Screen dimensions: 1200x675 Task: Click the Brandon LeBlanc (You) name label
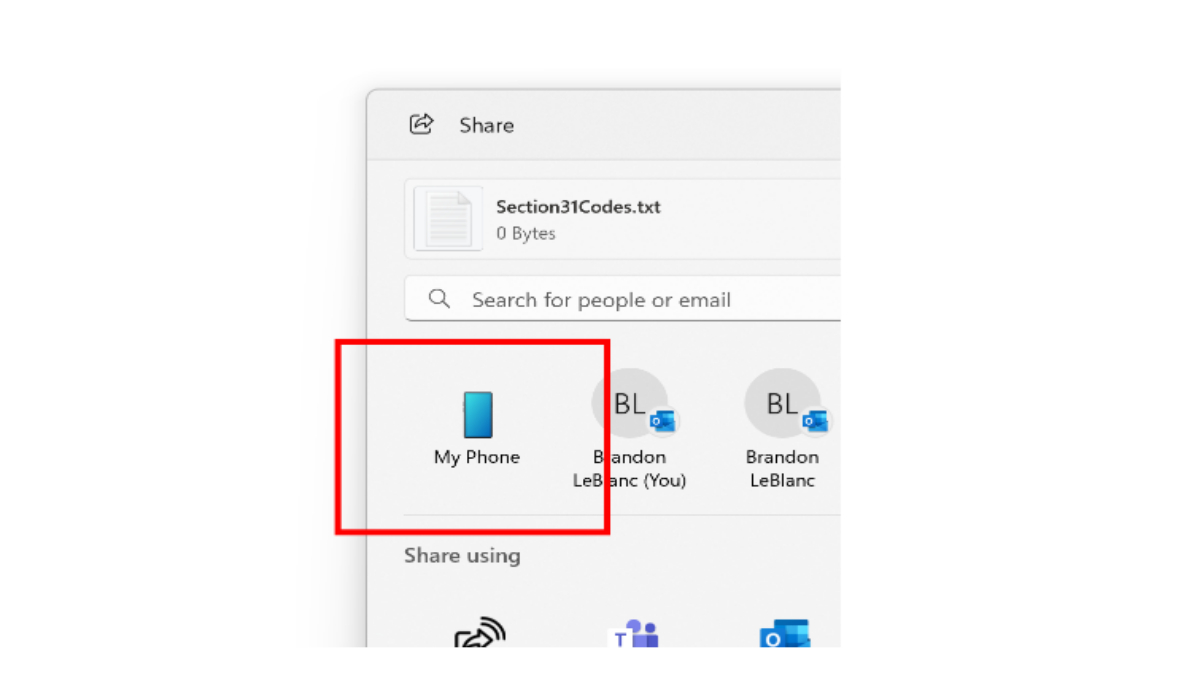tap(629, 468)
